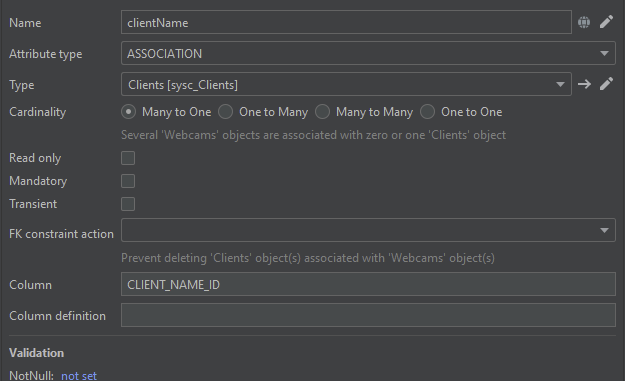Enable the Mandatory checkbox
Viewport: 625px width, 381px height.
(x=128, y=181)
